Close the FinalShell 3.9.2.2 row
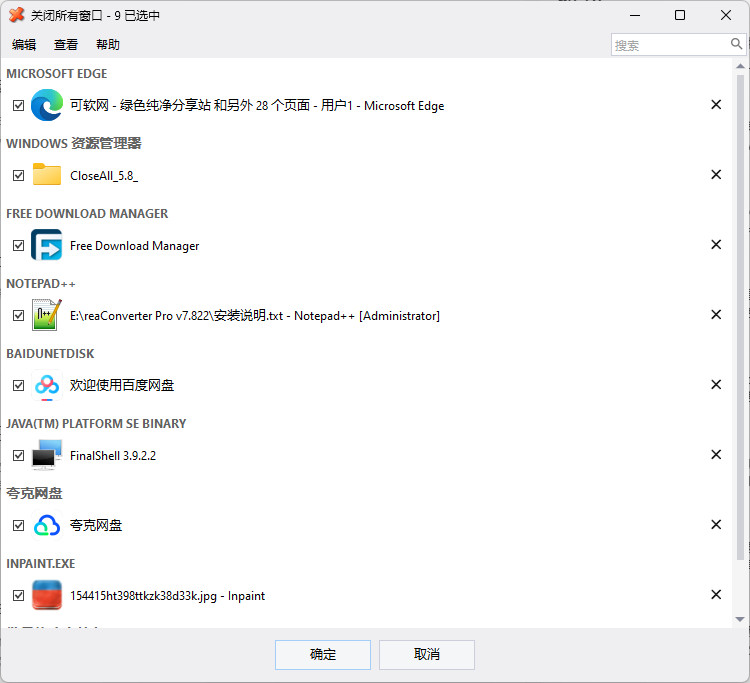The width and height of the screenshot is (750, 683). [x=716, y=454]
